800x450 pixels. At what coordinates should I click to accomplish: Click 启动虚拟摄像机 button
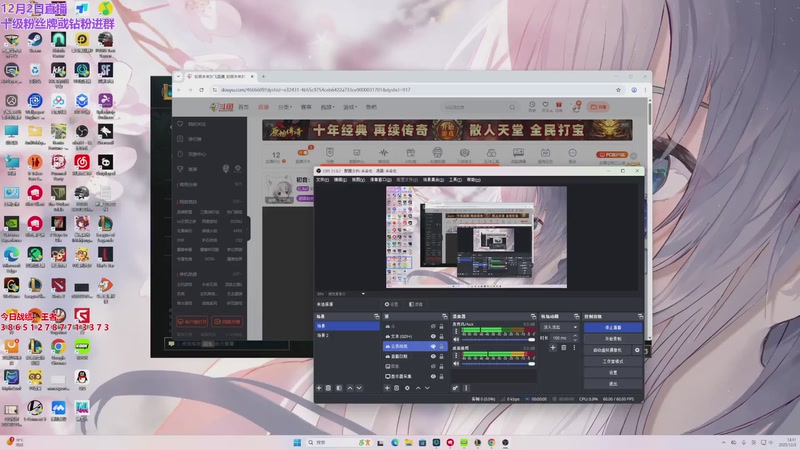coord(608,350)
